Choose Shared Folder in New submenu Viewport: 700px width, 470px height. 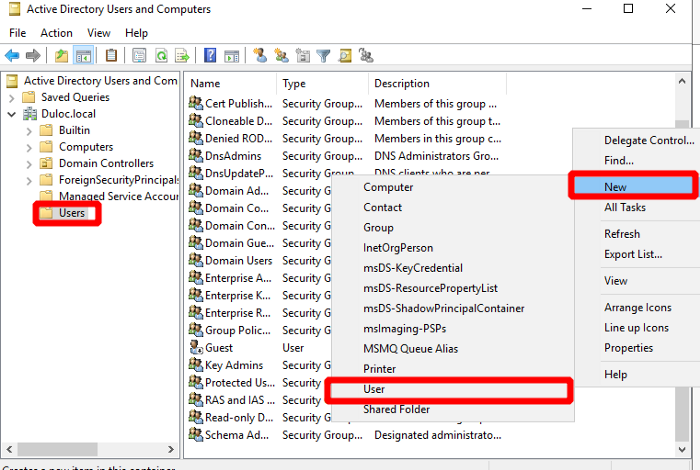(x=396, y=409)
